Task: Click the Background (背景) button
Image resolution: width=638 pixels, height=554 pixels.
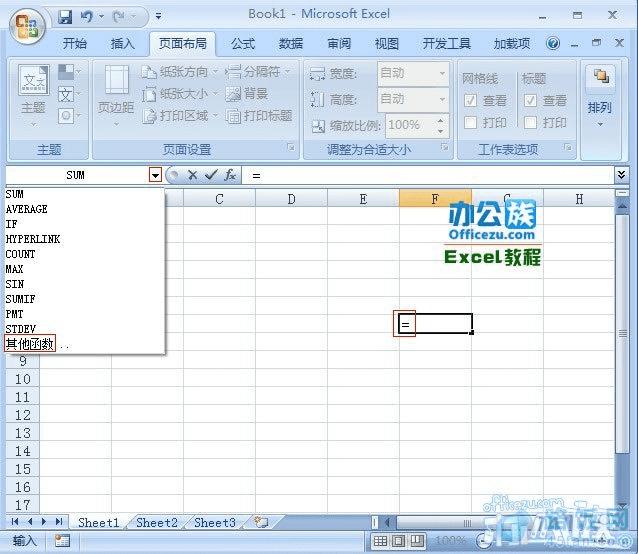Action: (x=247, y=94)
